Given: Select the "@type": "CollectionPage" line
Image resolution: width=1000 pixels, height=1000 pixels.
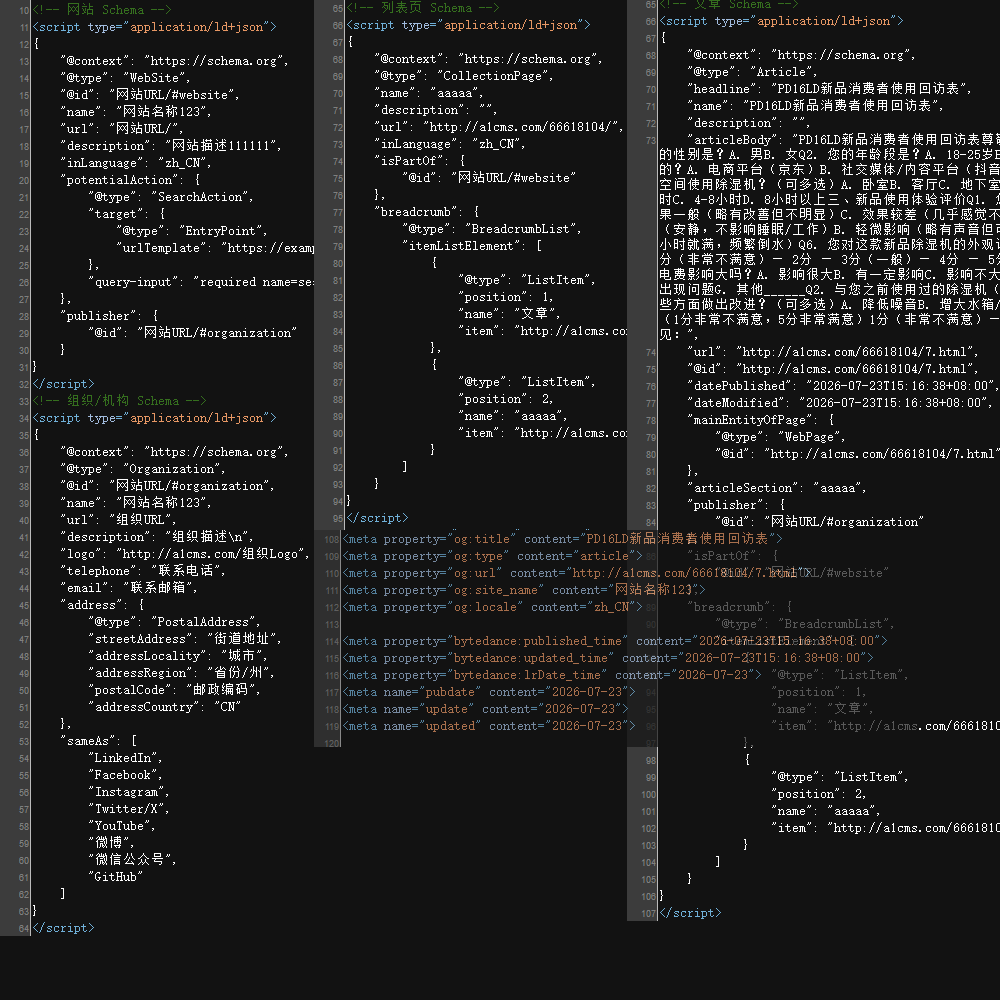Looking at the screenshot, I should 464,76.
